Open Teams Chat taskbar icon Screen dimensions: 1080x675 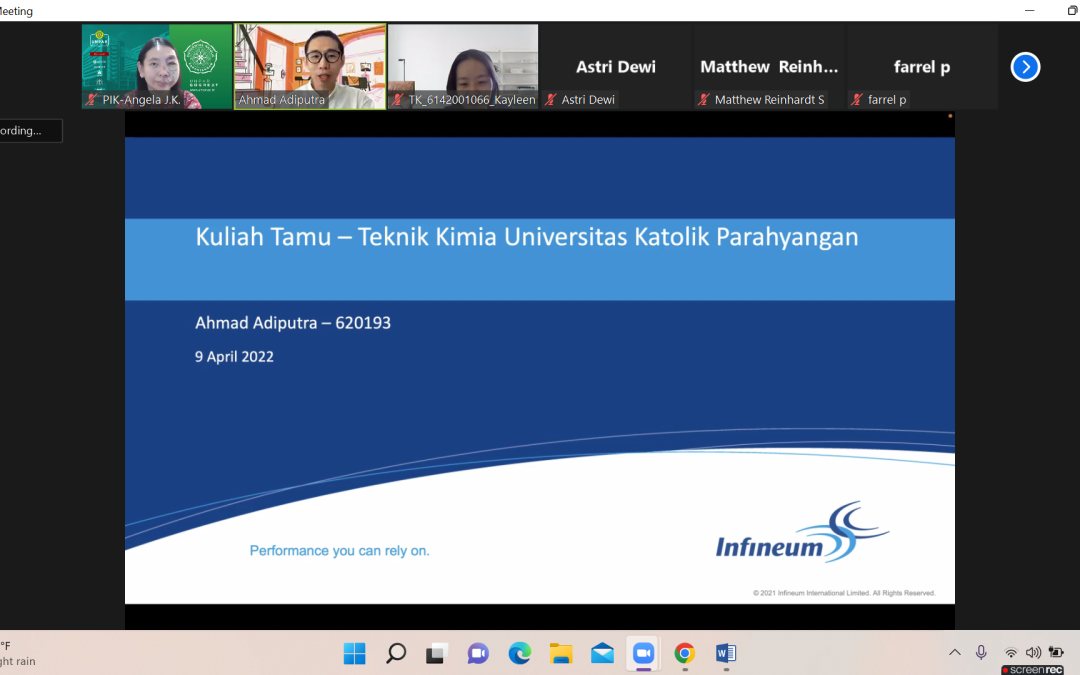[478, 653]
